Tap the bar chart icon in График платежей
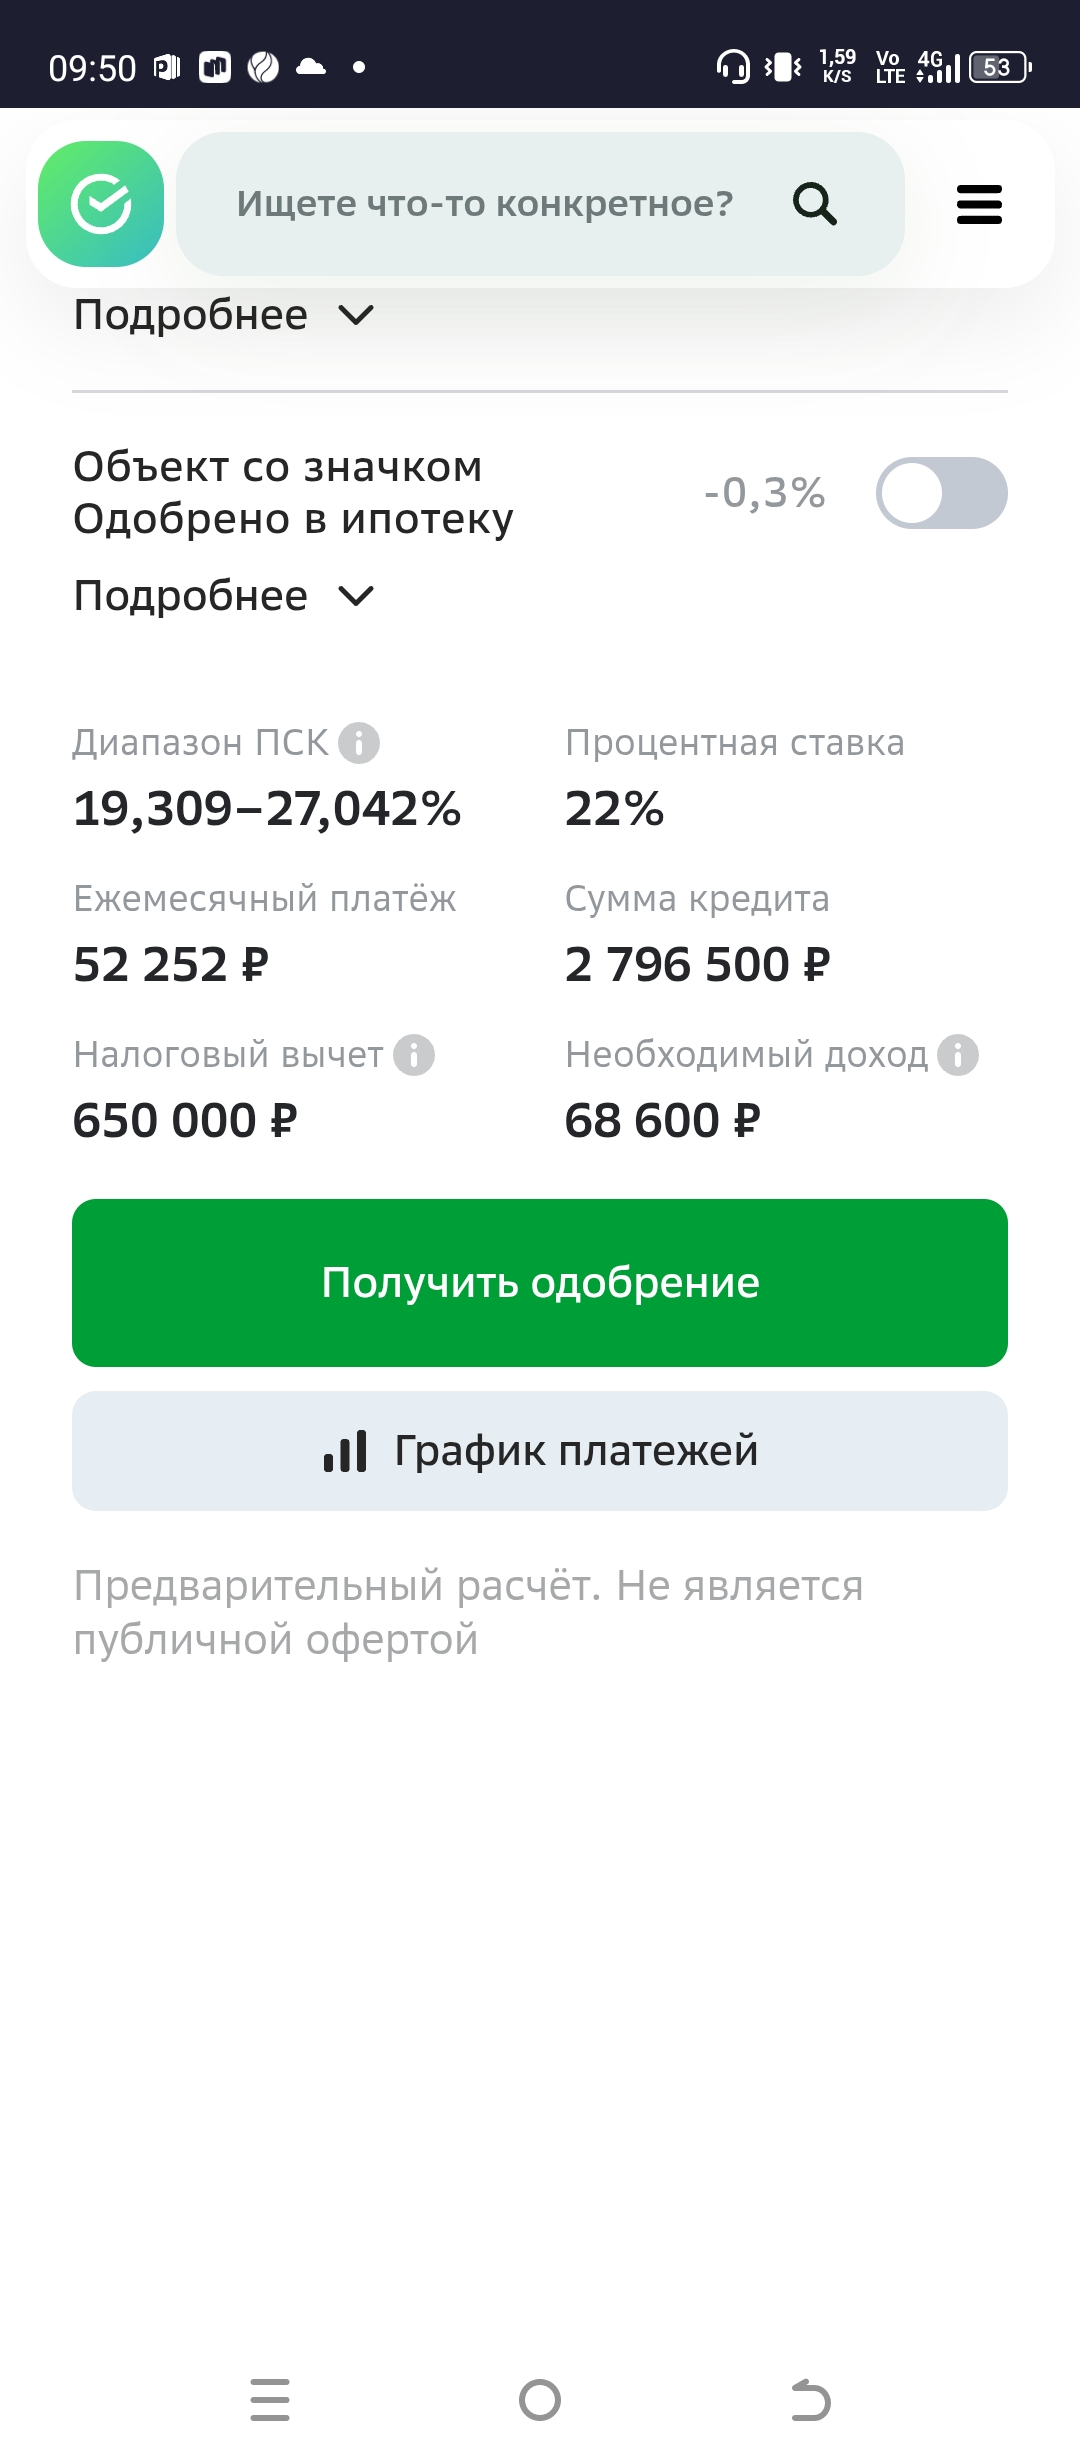The image size is (1080, 2460). 345,1451
